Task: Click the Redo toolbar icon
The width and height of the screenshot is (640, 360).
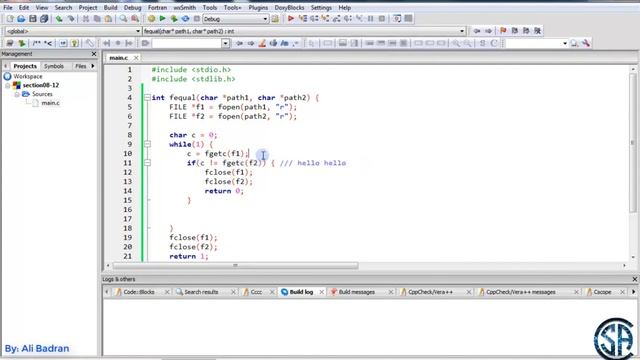Action: pos(71,19)
